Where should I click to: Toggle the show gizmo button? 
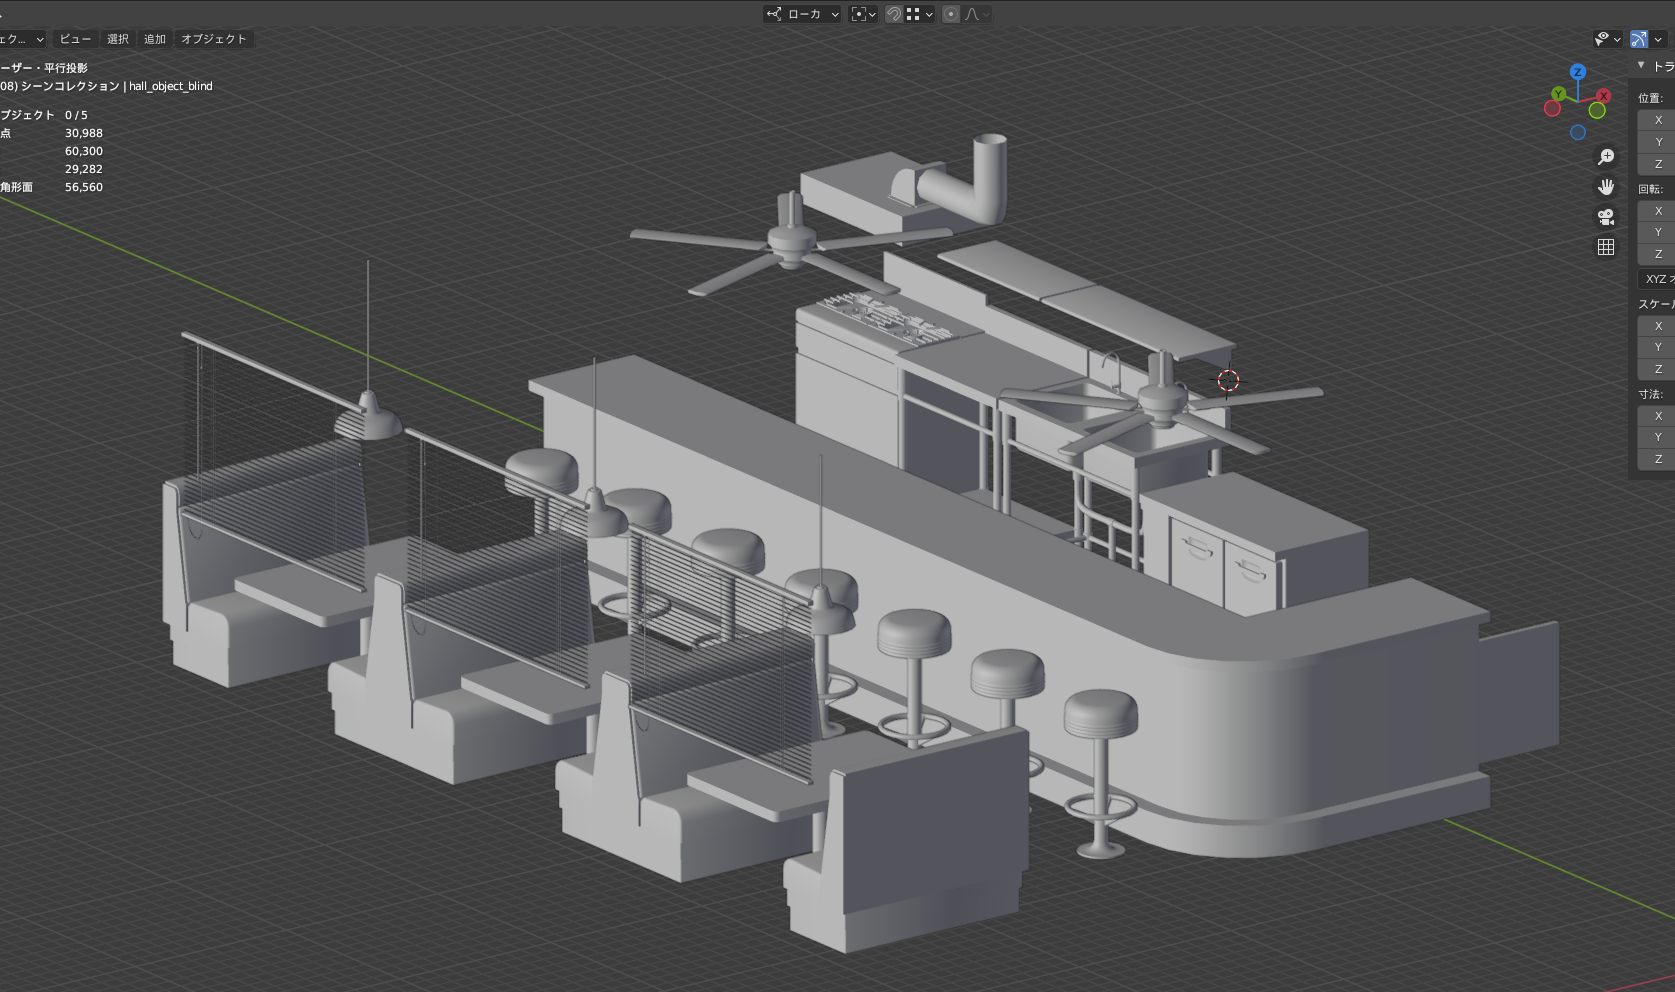click(1639, 39)
